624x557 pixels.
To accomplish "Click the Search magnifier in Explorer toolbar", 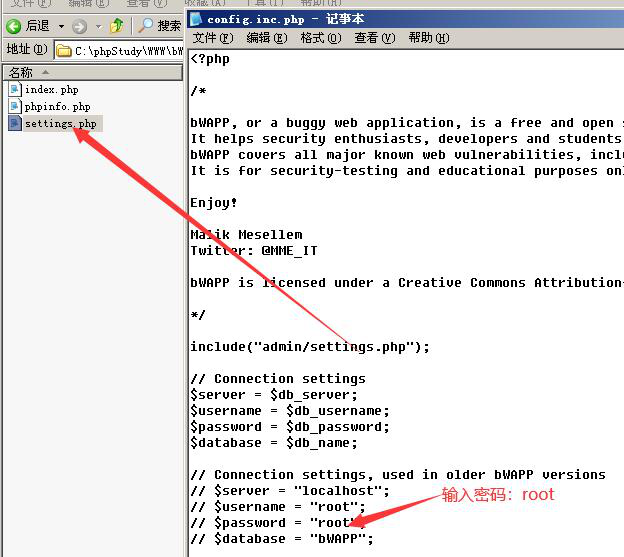I will click(x=146, y=26).
